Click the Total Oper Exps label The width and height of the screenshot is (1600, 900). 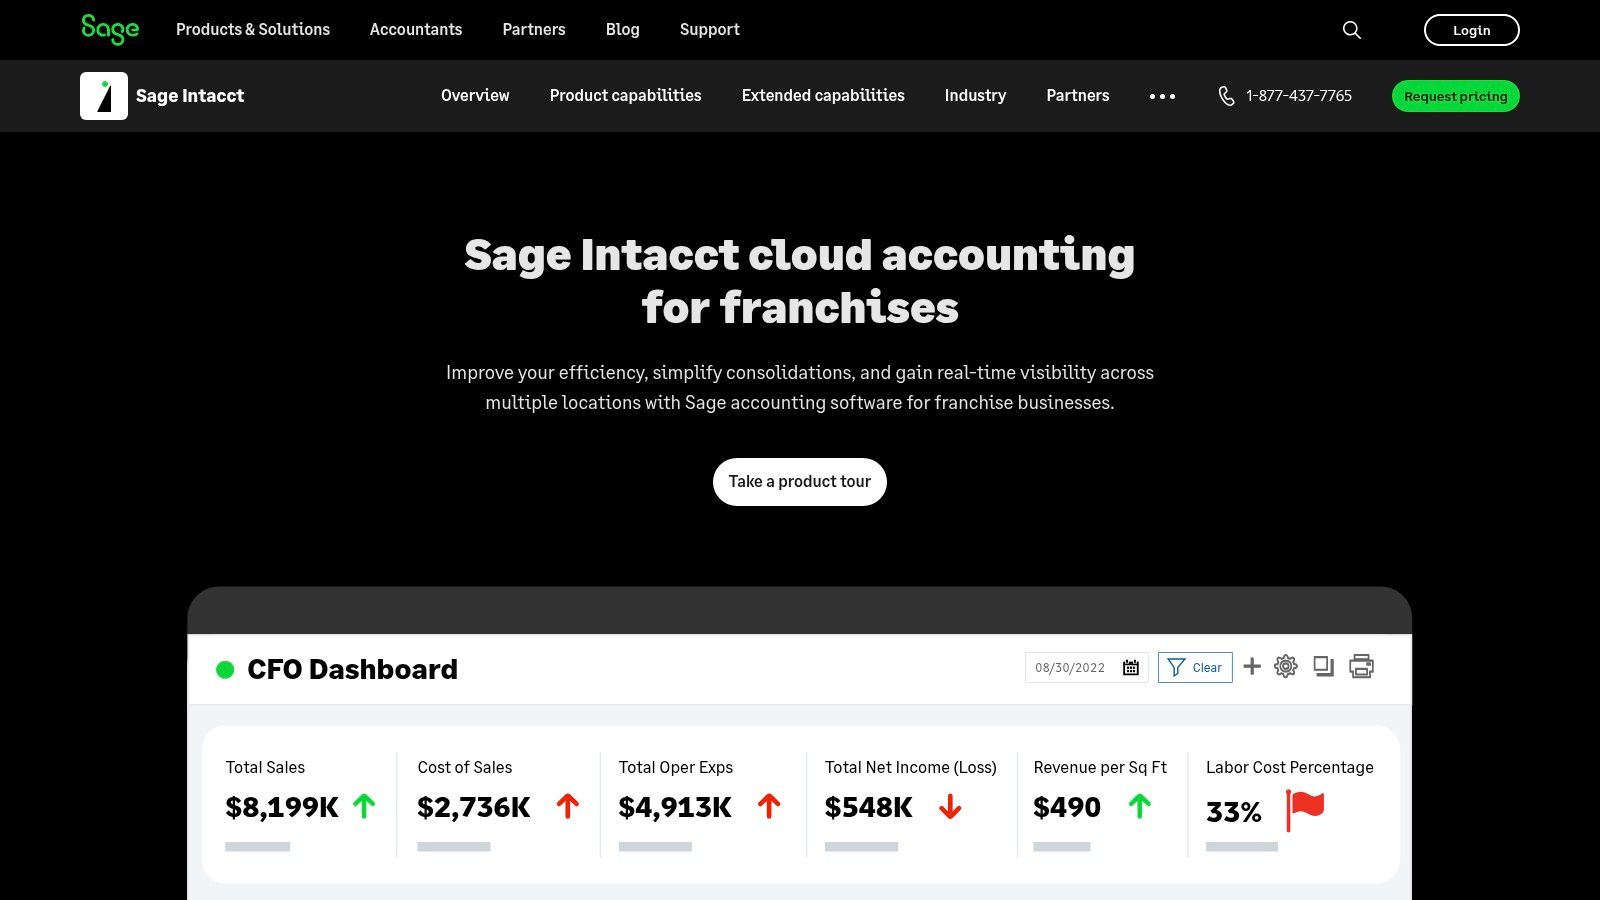point(676,767)
